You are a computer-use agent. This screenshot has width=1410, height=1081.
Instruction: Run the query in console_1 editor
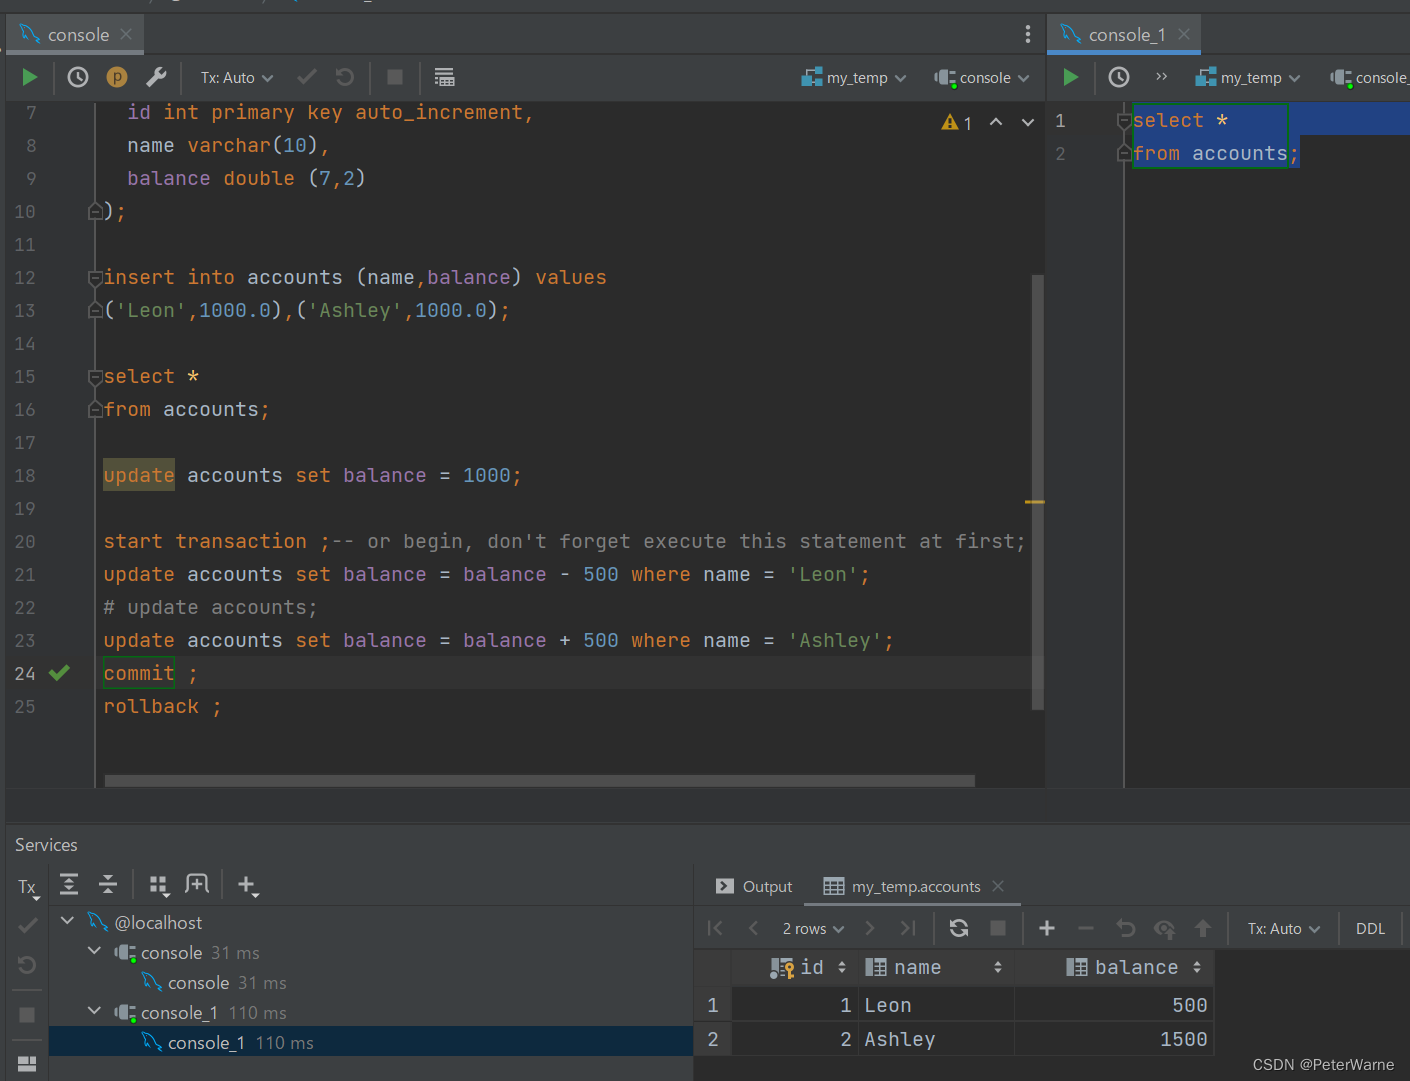tap(1070, 77)
